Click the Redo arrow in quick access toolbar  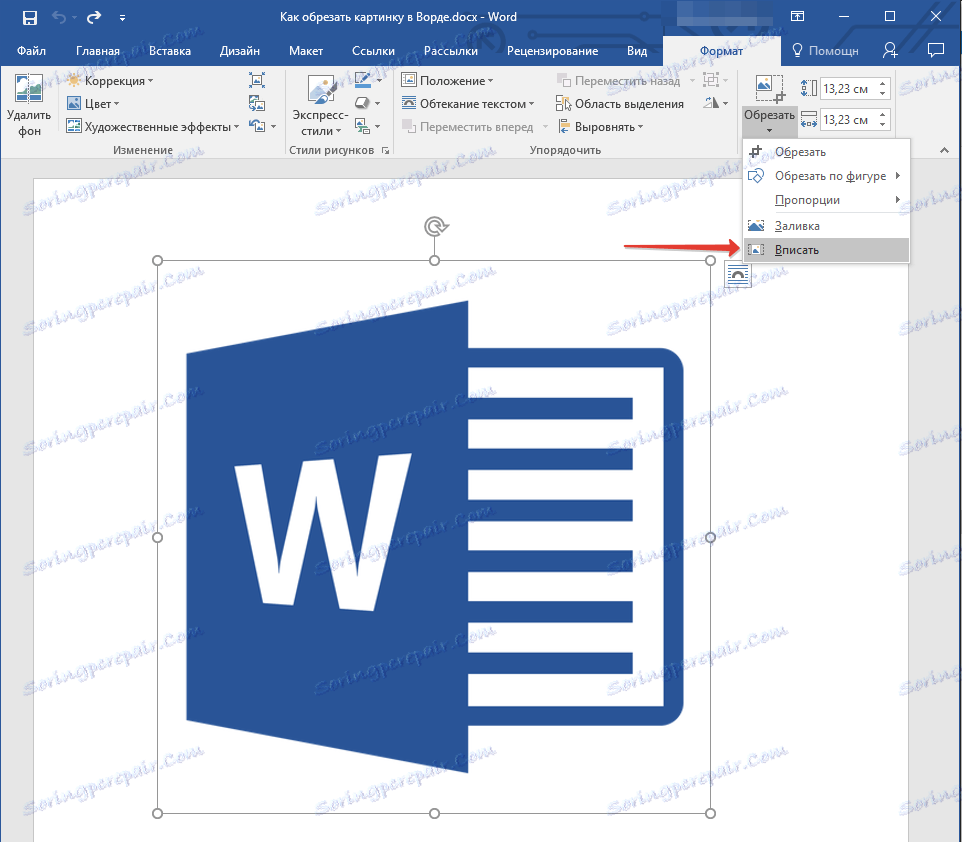pos(93,17)
